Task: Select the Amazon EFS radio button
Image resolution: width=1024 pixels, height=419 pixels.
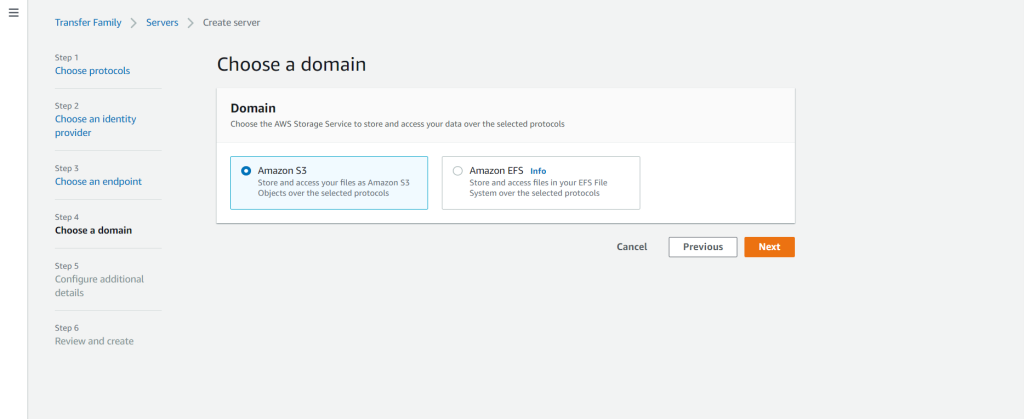Action: point(457,171)
